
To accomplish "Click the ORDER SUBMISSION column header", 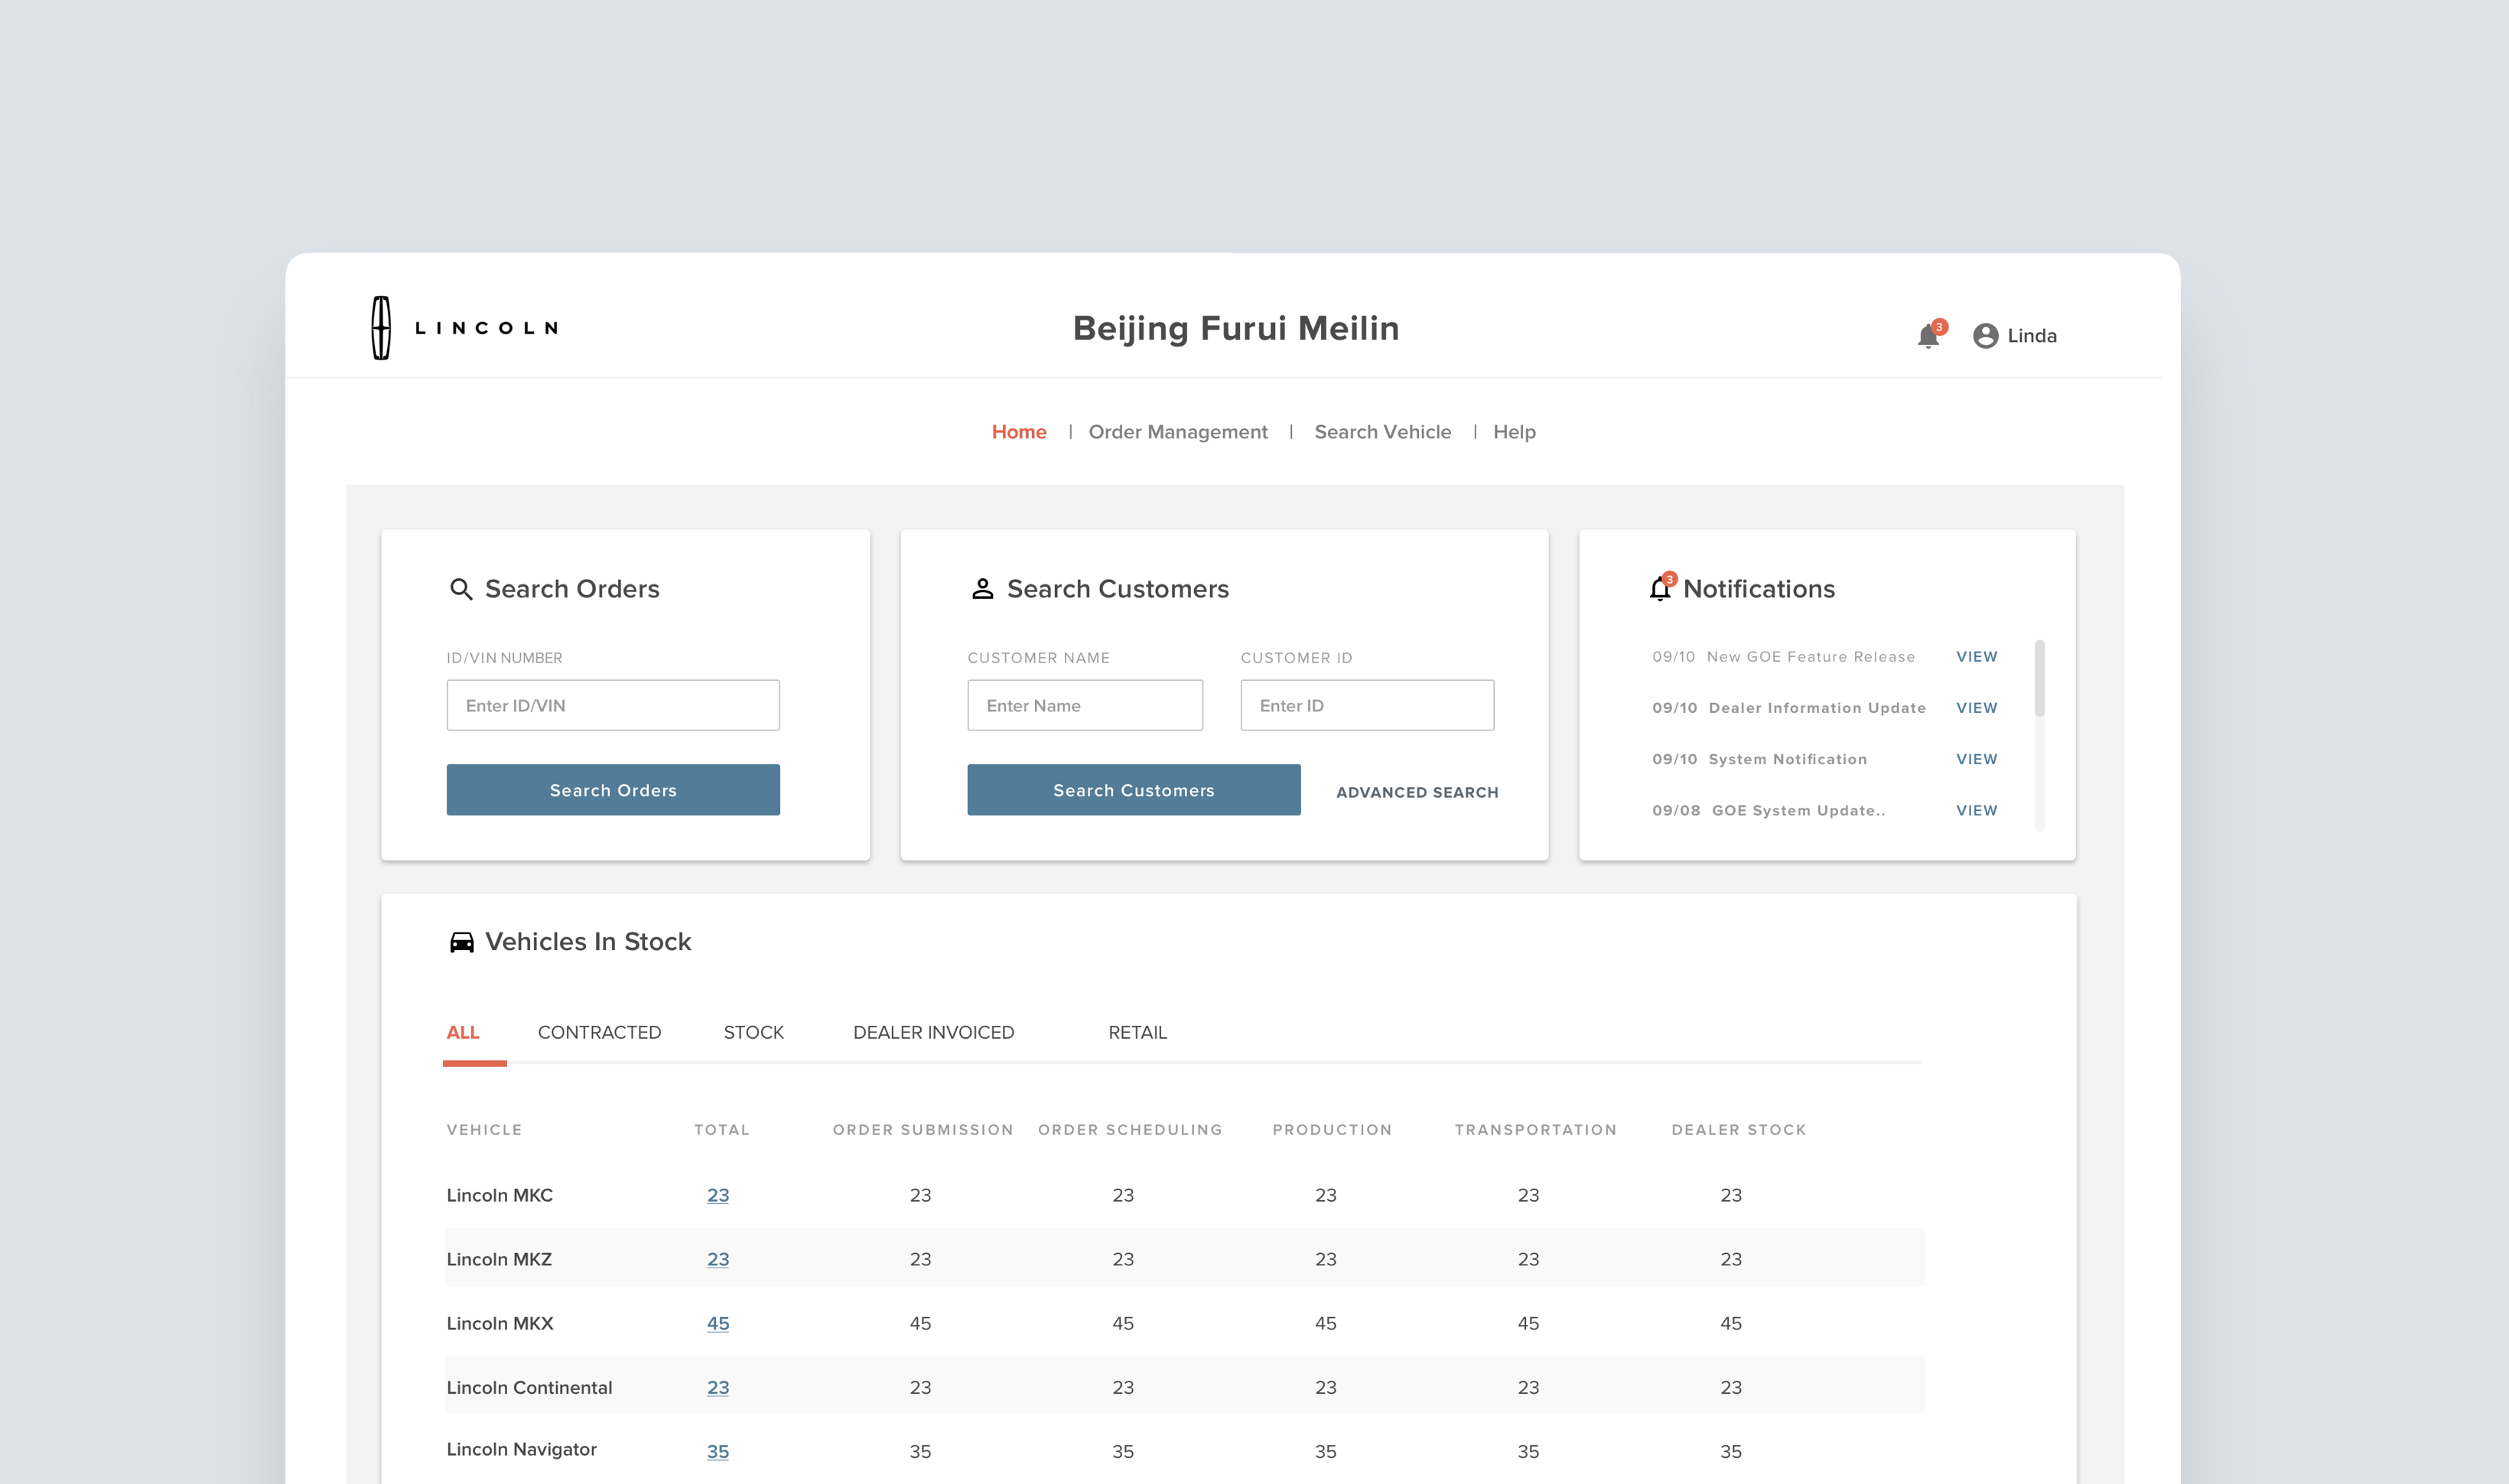I will coord(922,1130).
